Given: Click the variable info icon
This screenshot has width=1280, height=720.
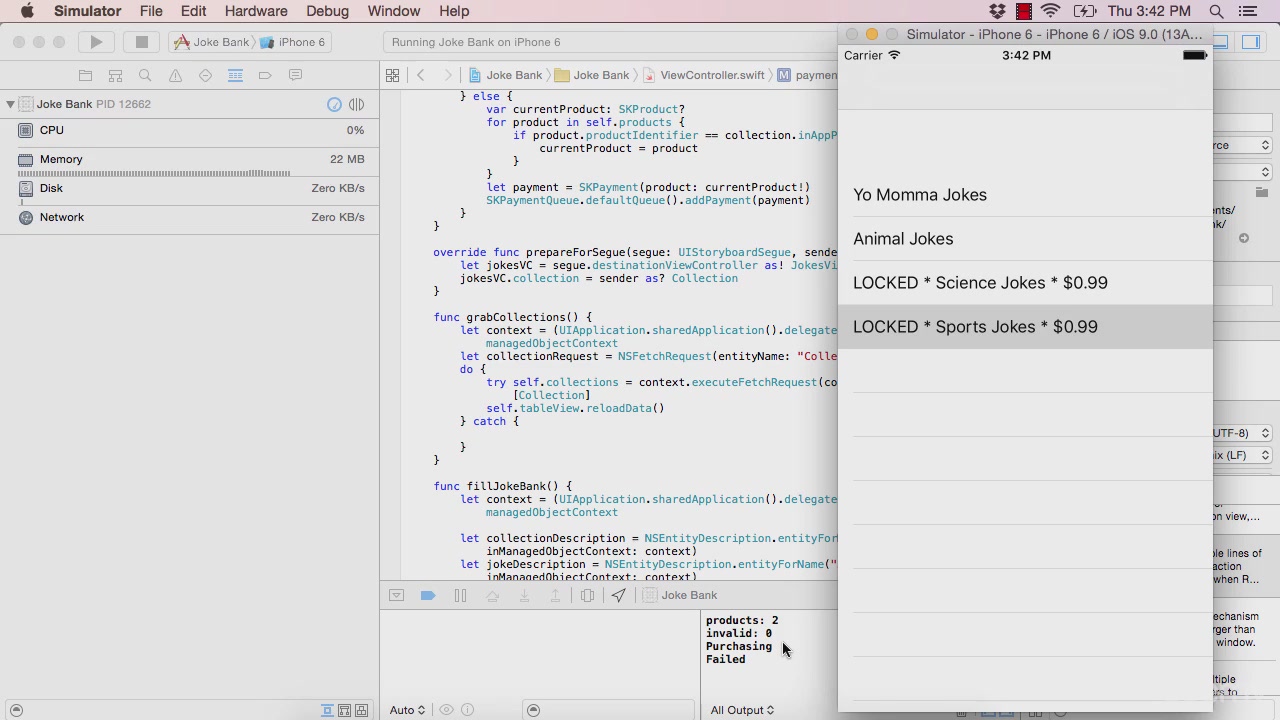Looking at the screenshot, I should point(467,710).
